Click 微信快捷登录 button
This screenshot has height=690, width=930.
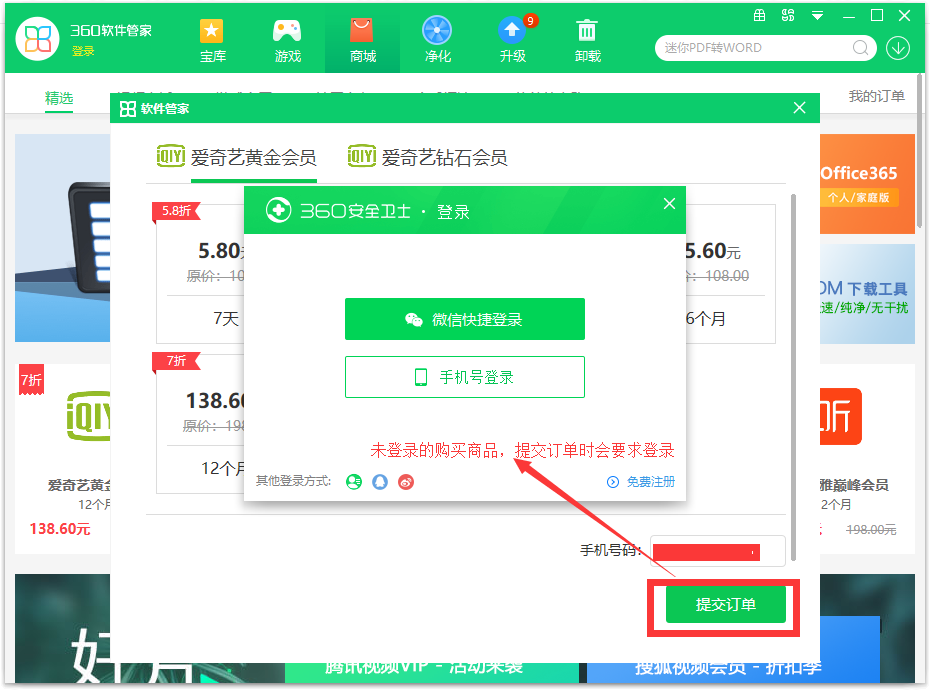click(465, 319)
